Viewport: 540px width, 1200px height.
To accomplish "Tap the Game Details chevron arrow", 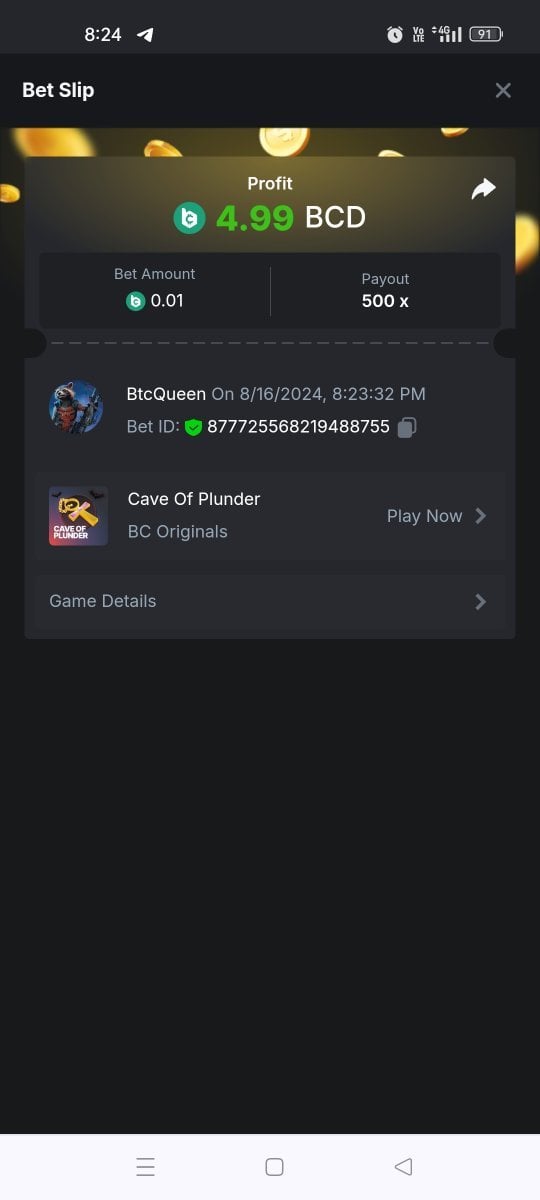I will [481, 601].
